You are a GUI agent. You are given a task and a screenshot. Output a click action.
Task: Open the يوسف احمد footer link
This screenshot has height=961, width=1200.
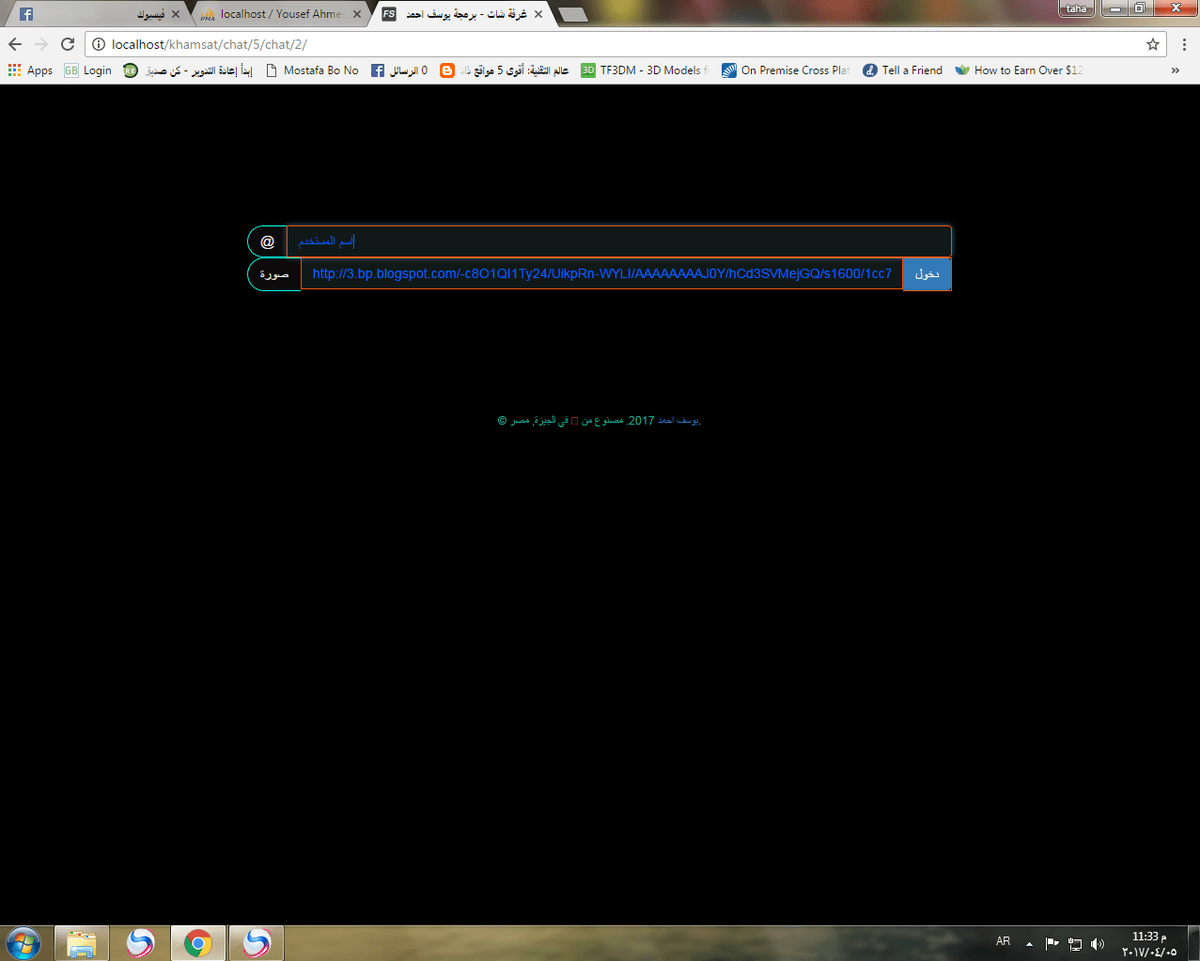(x=679, y=421)
